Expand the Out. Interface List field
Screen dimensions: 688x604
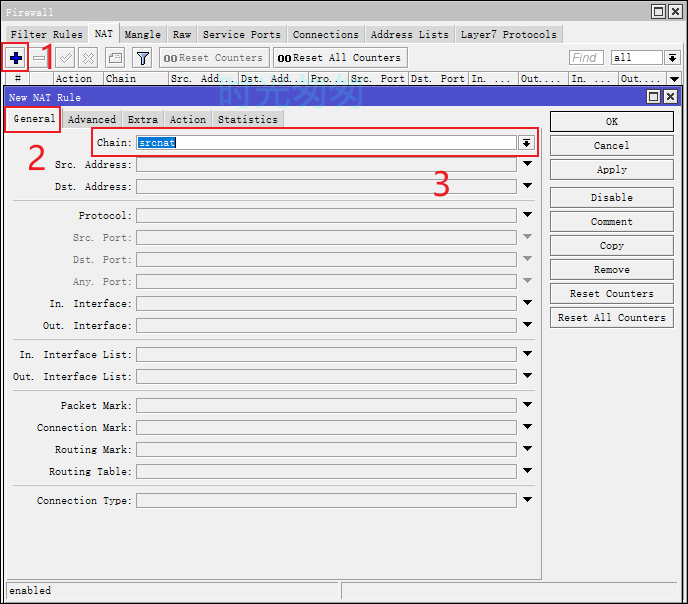click(527, 375)
